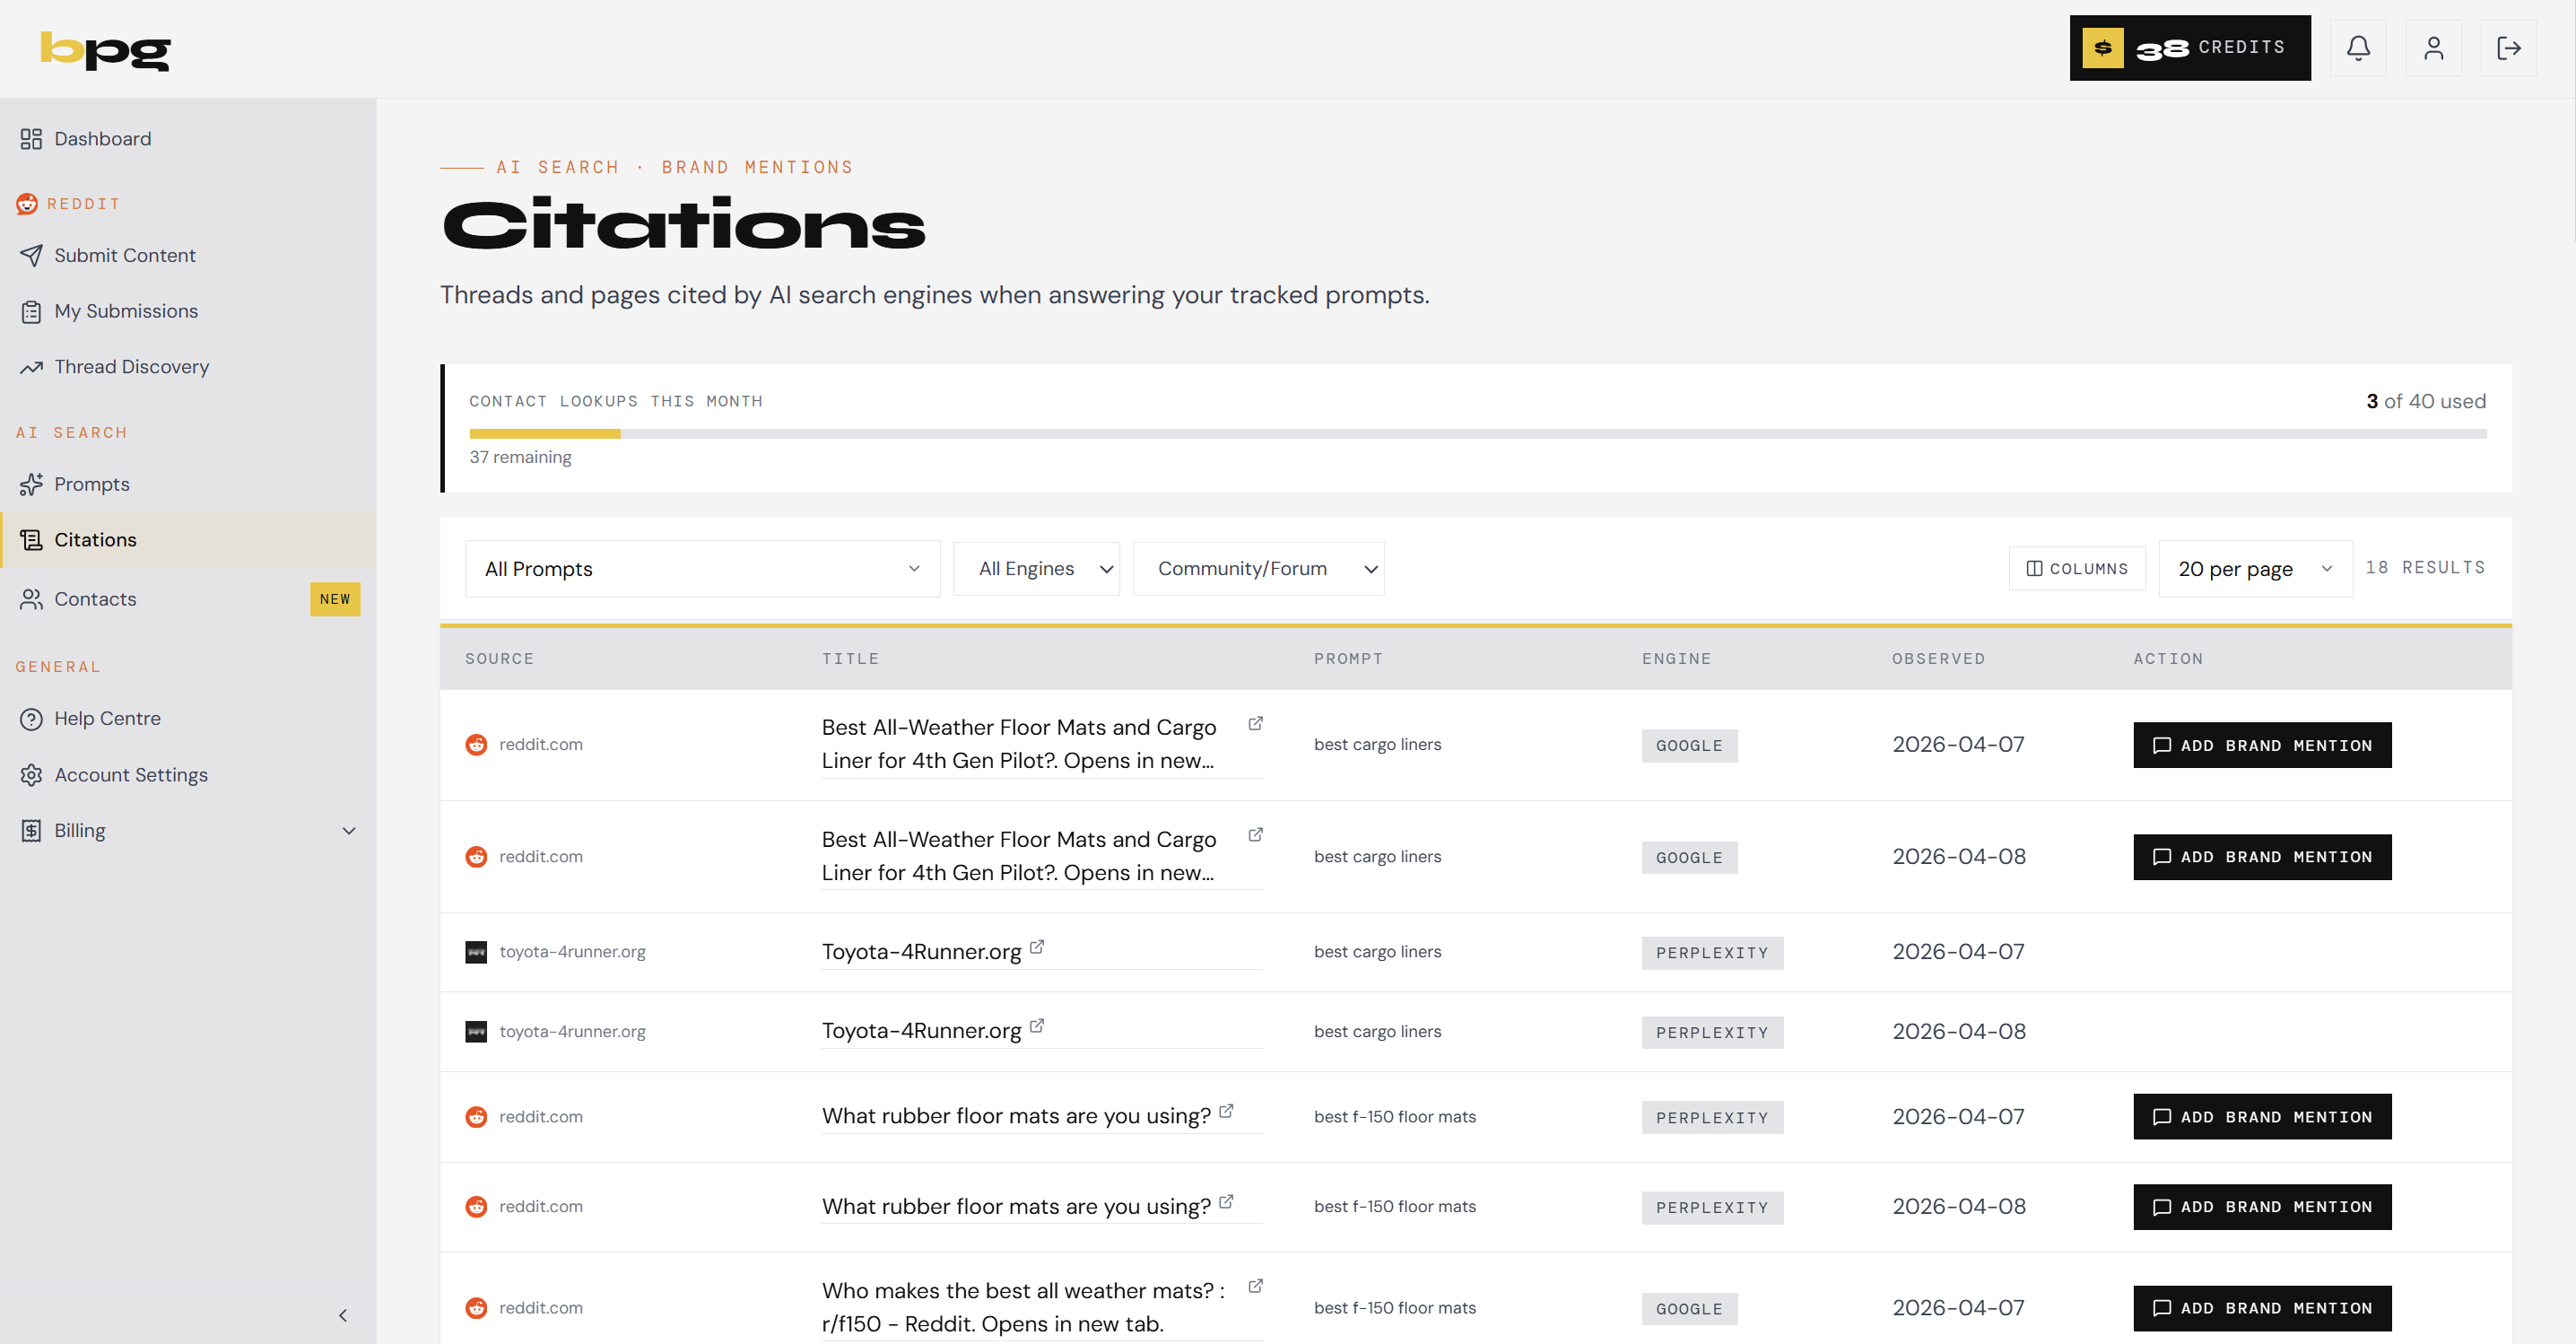Open Thread Discovery
The height and width of the screenshot is (1344, 2576).
click(x=188, y=367)
